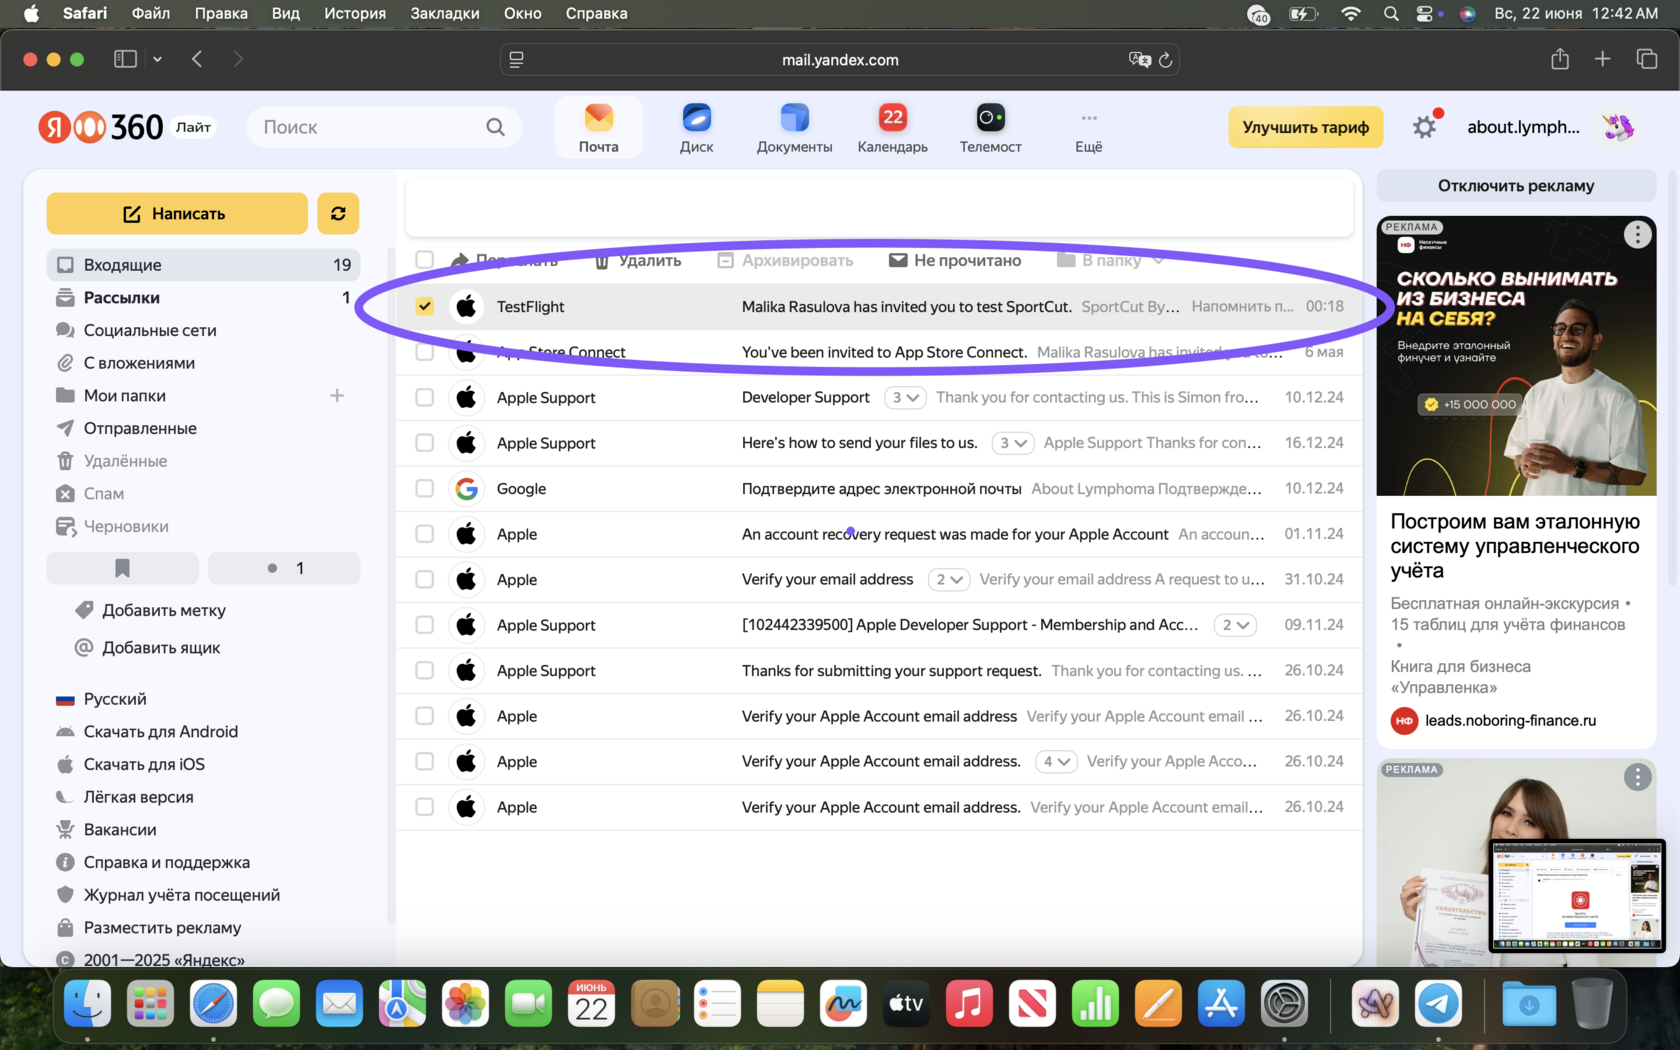Open the user avatar account menu
This screenshot has width=1680, height=1050.
(x=1618, y=127)
